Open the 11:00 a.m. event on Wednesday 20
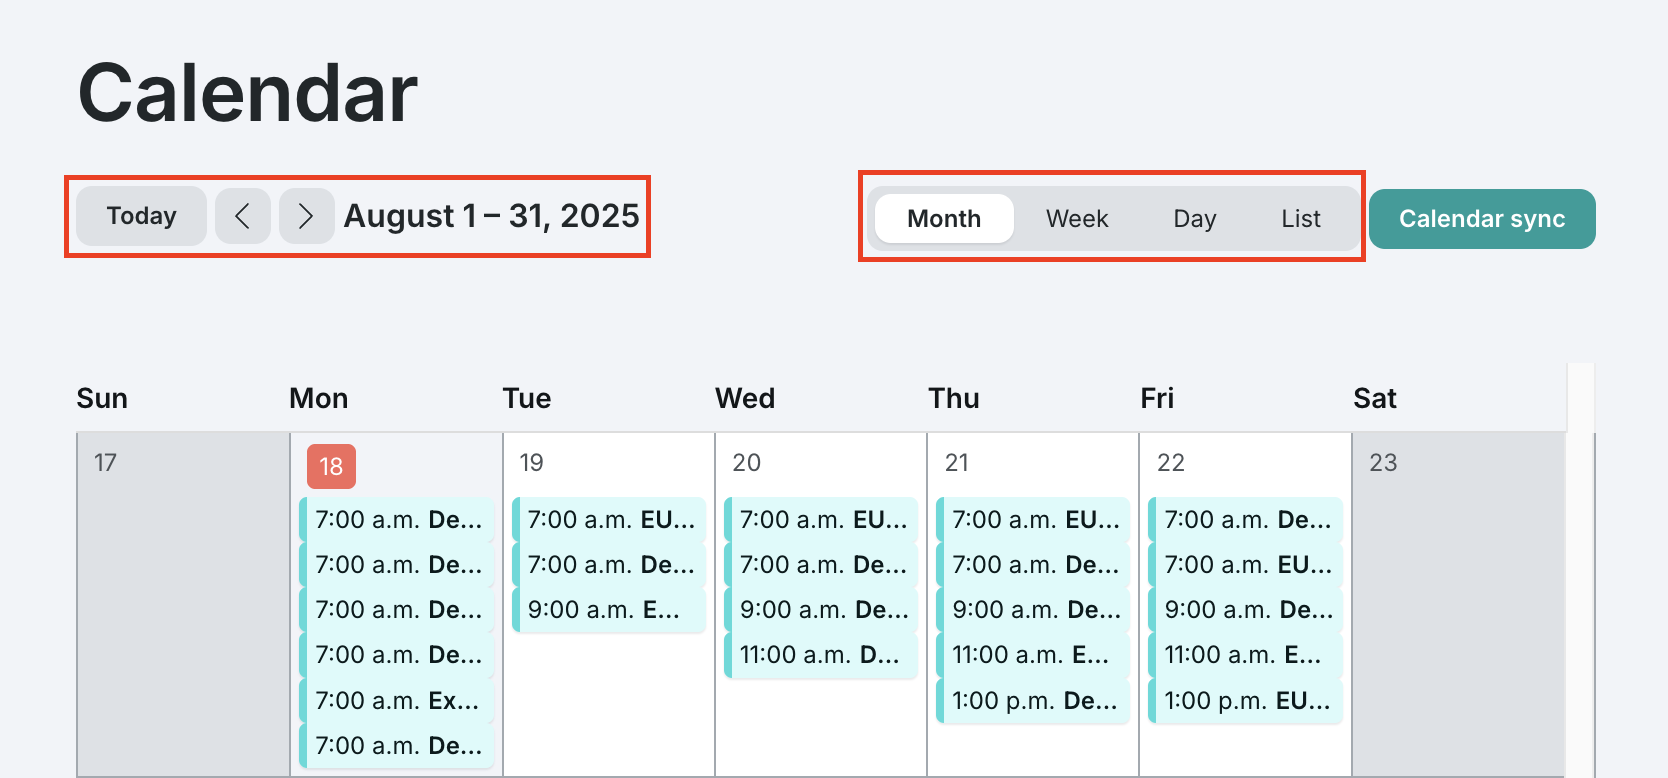This screenshot has width=1668, height=778. tap(820, 655)
